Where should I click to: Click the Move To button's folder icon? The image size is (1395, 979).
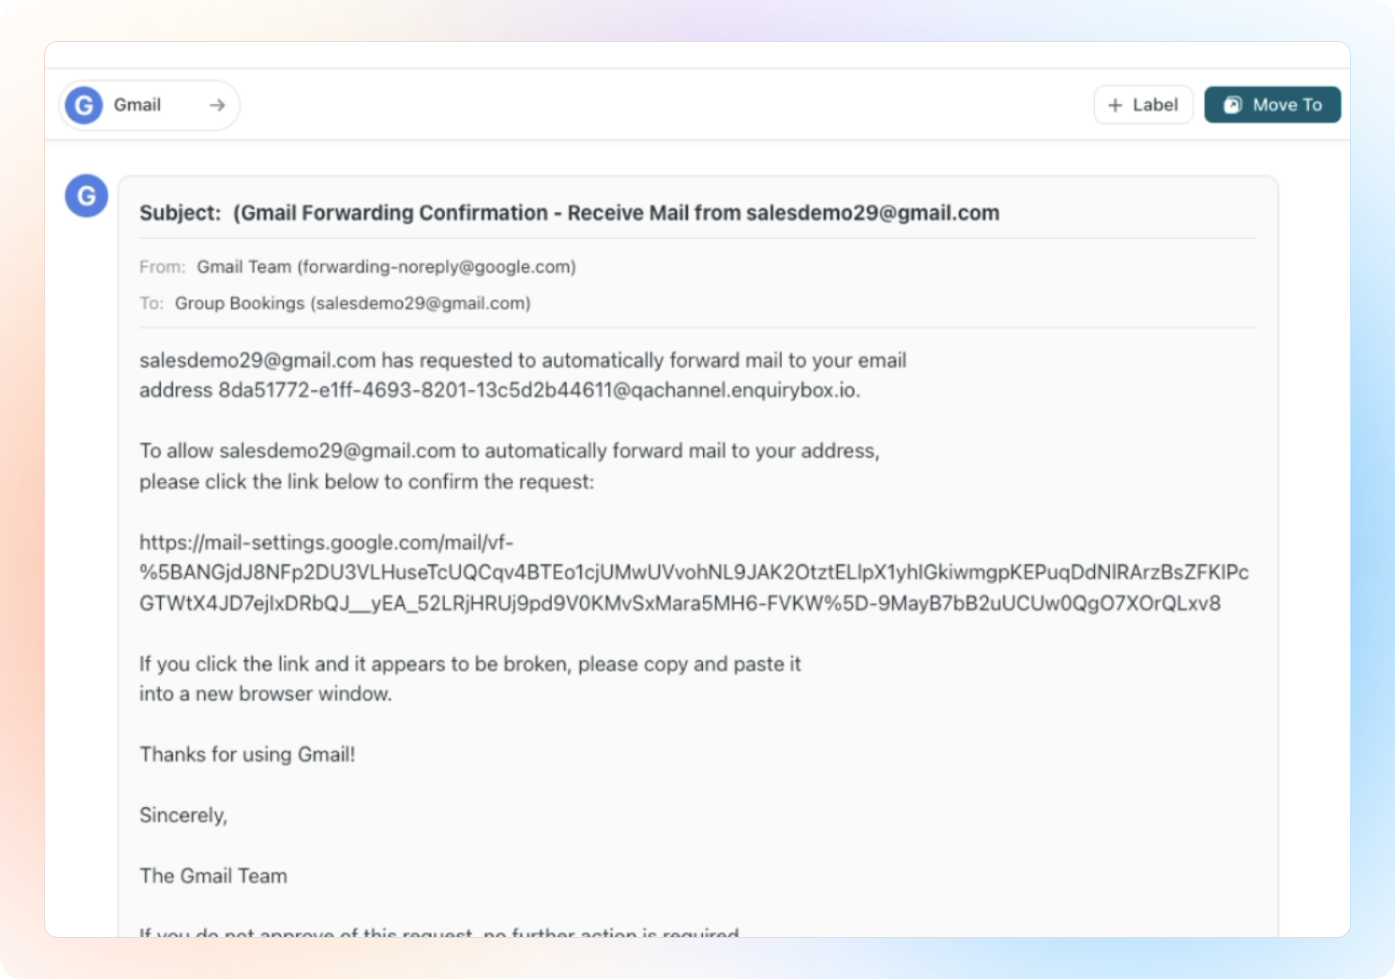click(1233, 105)
